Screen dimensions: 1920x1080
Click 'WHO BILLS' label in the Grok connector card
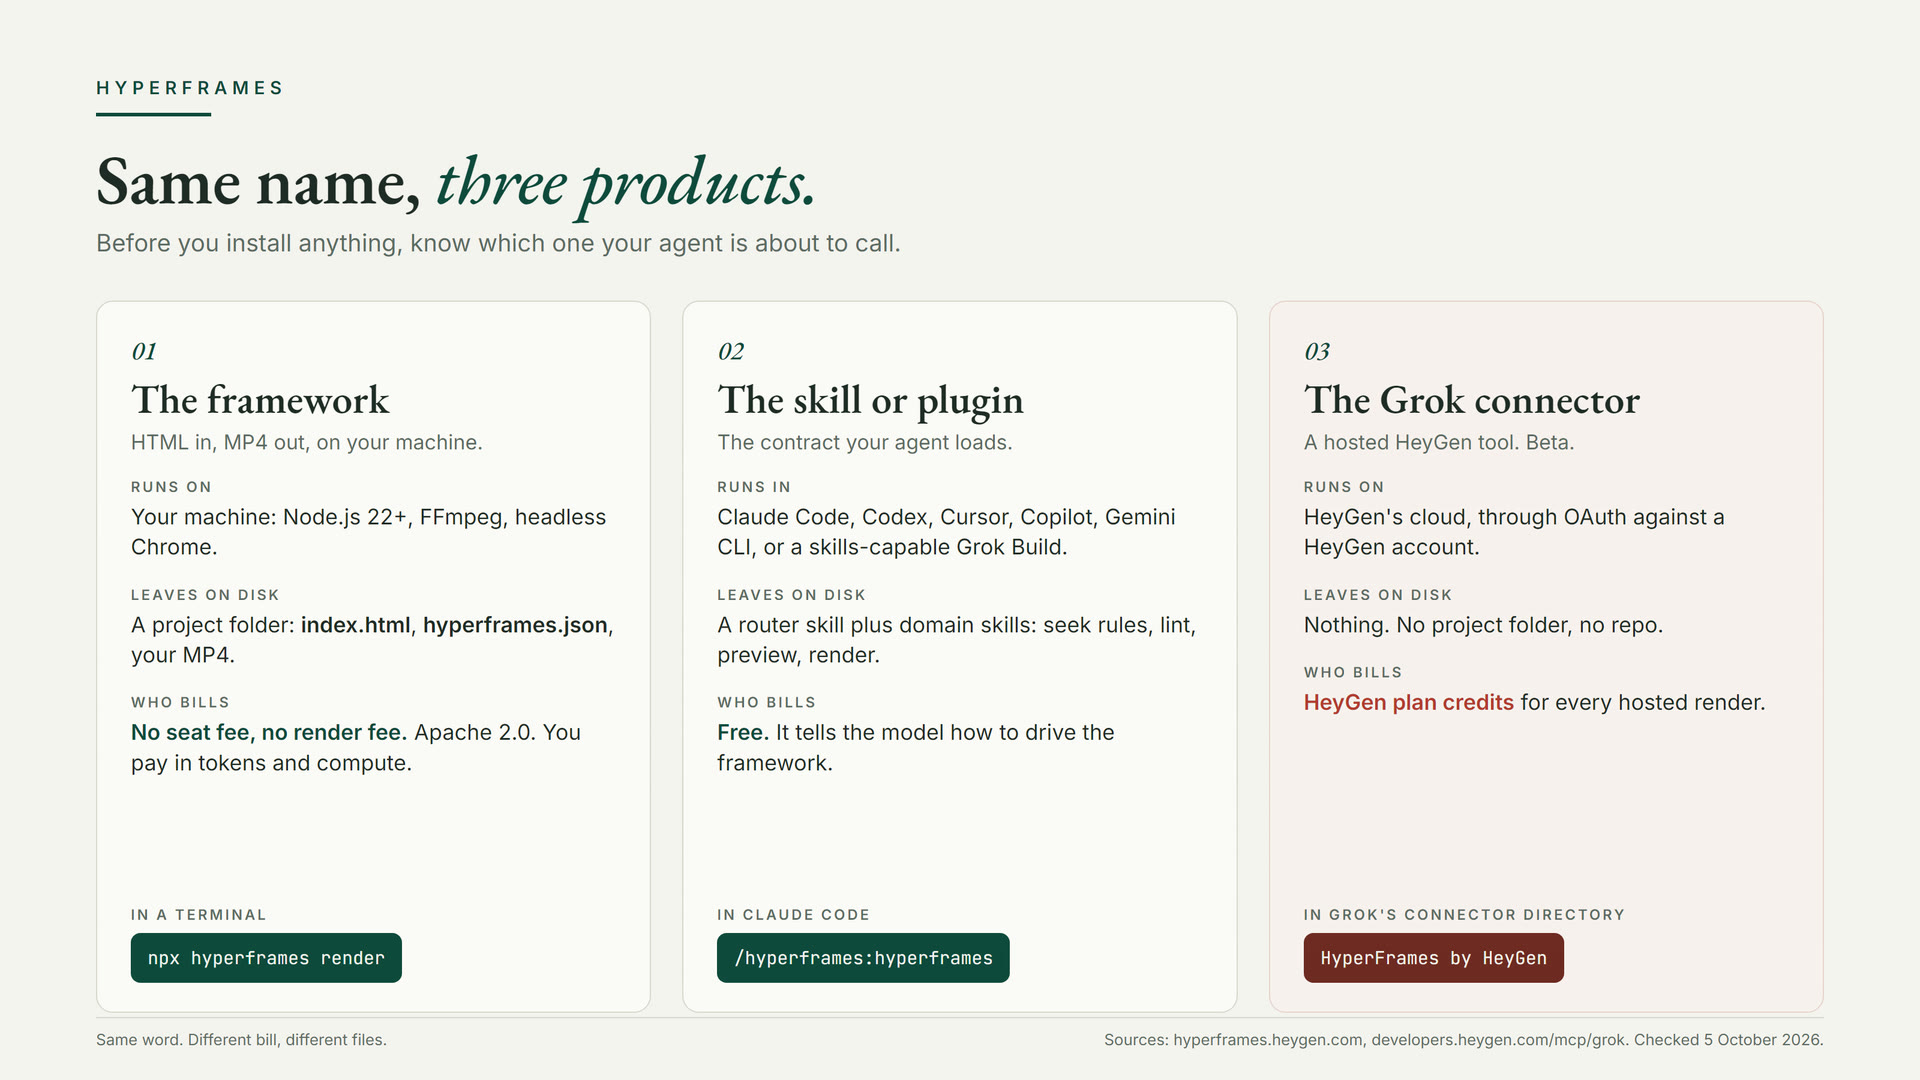1353,673
